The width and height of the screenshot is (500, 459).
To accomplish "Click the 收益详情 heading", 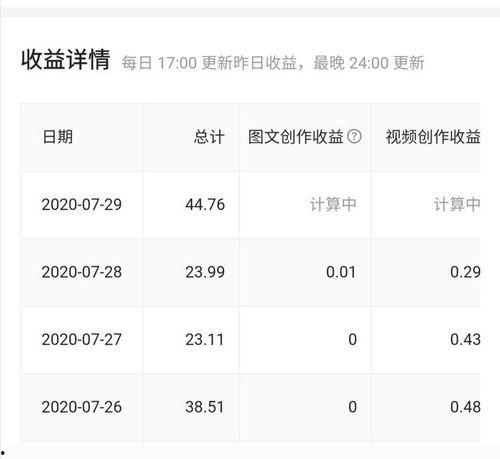I will click(x=66, y=60).
